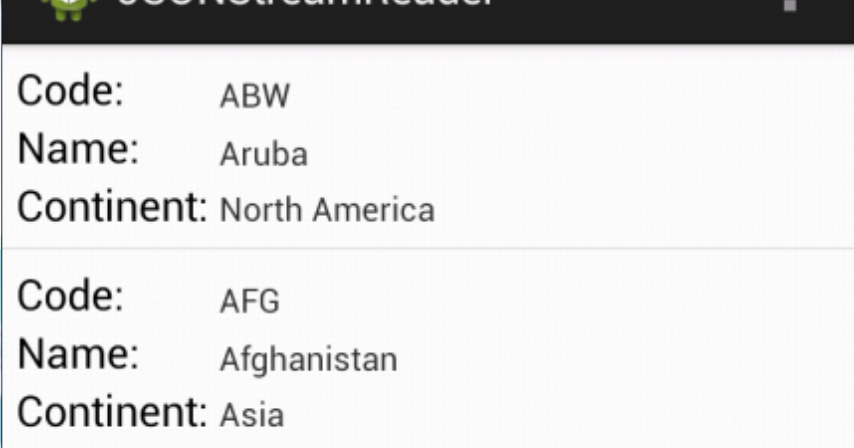Click the Afghanistan country name
The width and height of the screenshot is (854, 448).
pyautogui.click(x=308, y=360)
